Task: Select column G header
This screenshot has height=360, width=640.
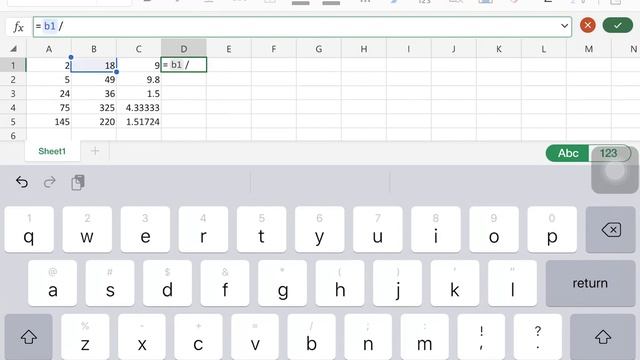Action: tap(319, 49)
